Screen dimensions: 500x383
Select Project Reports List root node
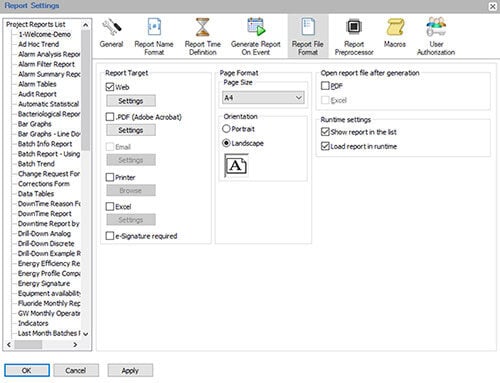[36, 24]
